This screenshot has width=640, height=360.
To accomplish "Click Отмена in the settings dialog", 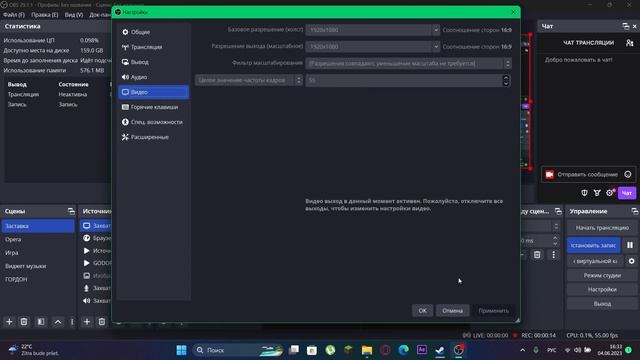I will point(452,311).
